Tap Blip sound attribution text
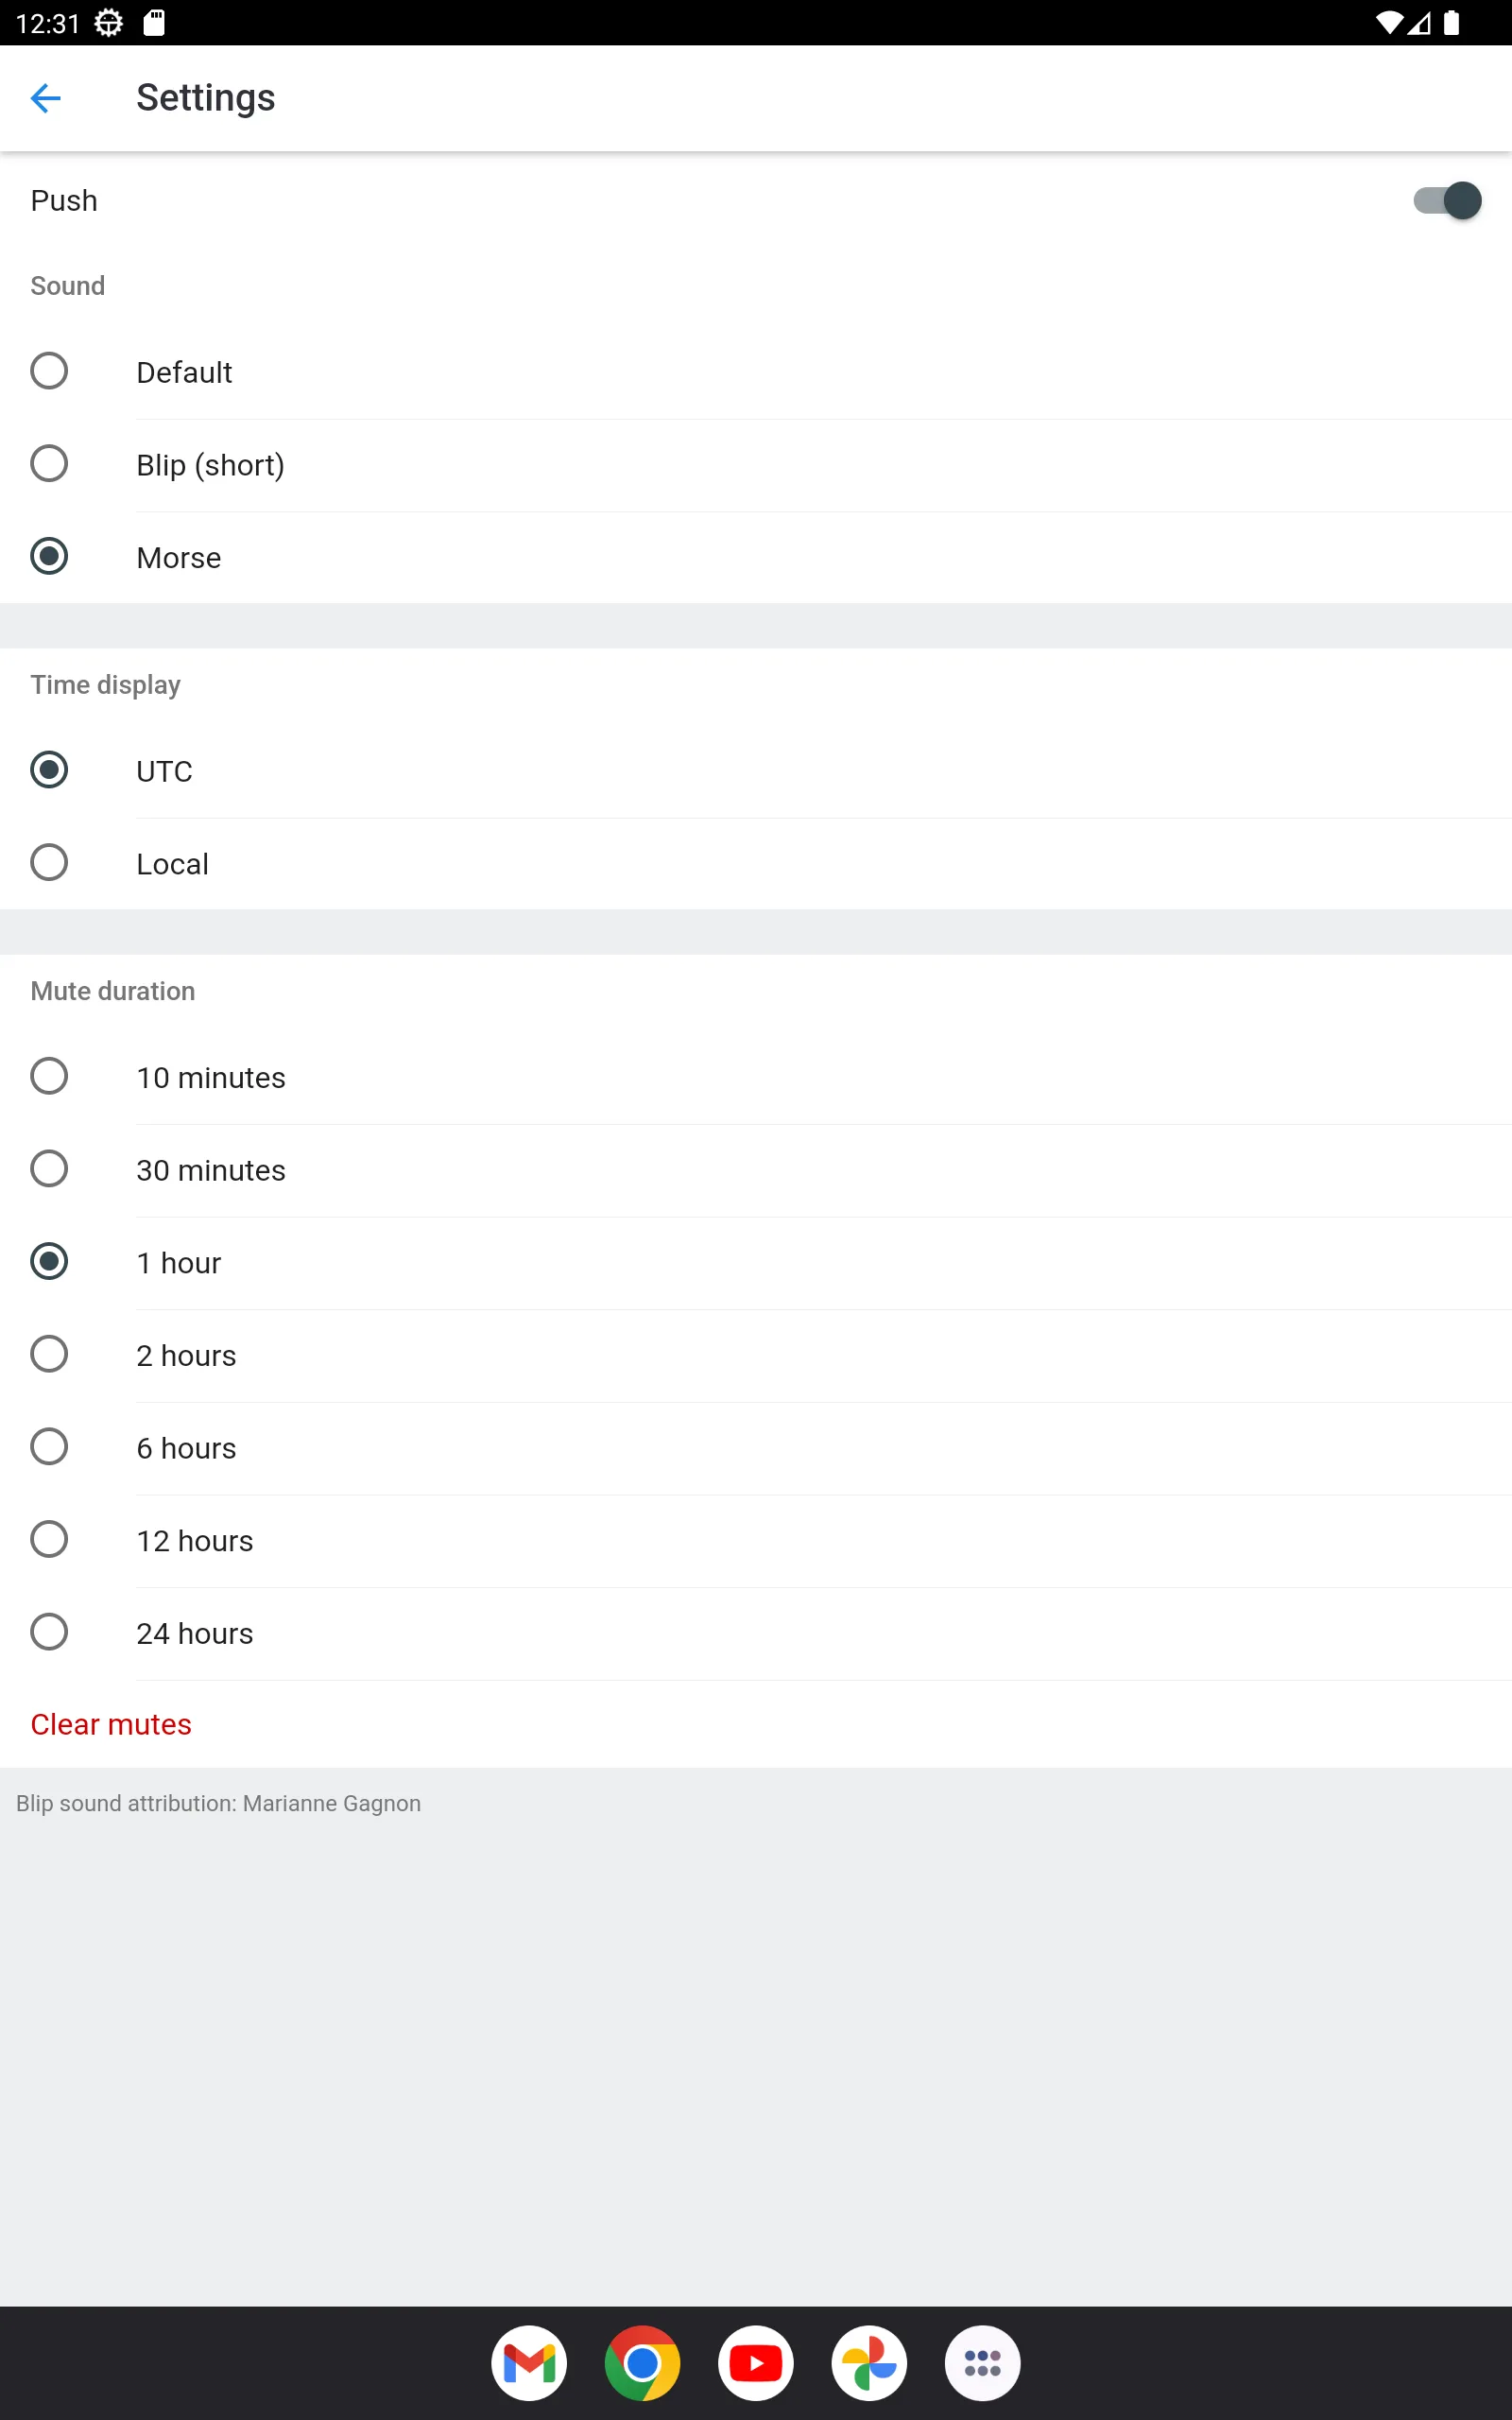The height and width of the screenshot is (2420, 1512). point(218,1804)
